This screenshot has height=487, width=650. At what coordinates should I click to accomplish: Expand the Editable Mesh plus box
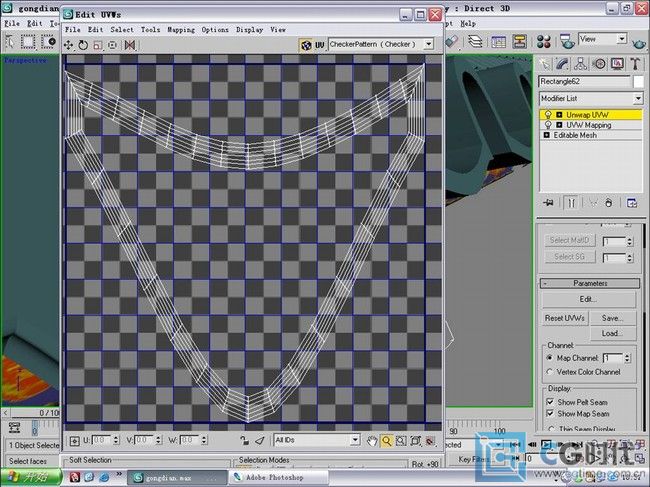[x=546, y=135]
